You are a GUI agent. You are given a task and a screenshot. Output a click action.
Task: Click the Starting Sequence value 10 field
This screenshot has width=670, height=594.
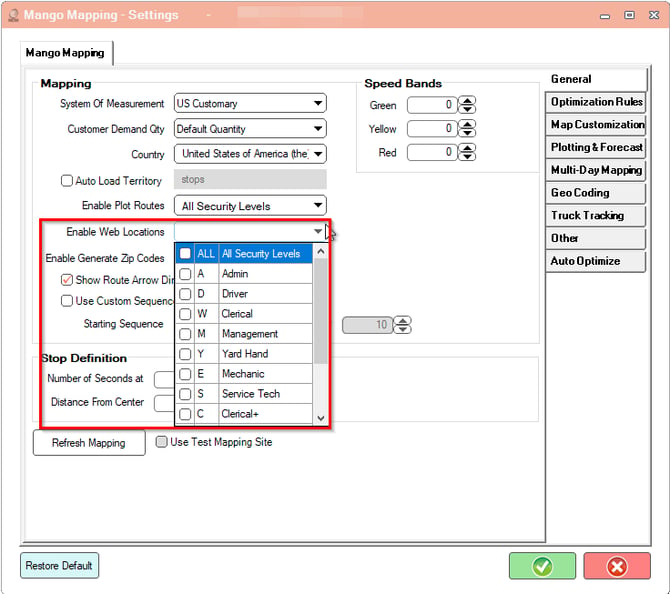coord(367,325)
